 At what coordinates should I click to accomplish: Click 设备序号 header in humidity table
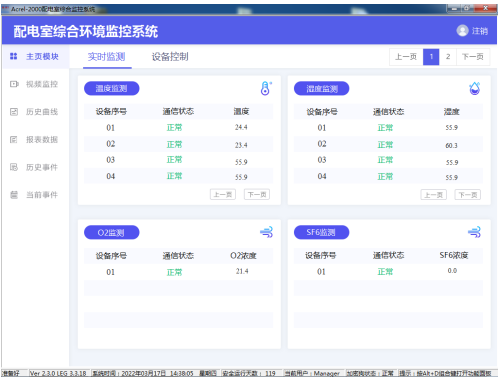[x=322, y=112]
